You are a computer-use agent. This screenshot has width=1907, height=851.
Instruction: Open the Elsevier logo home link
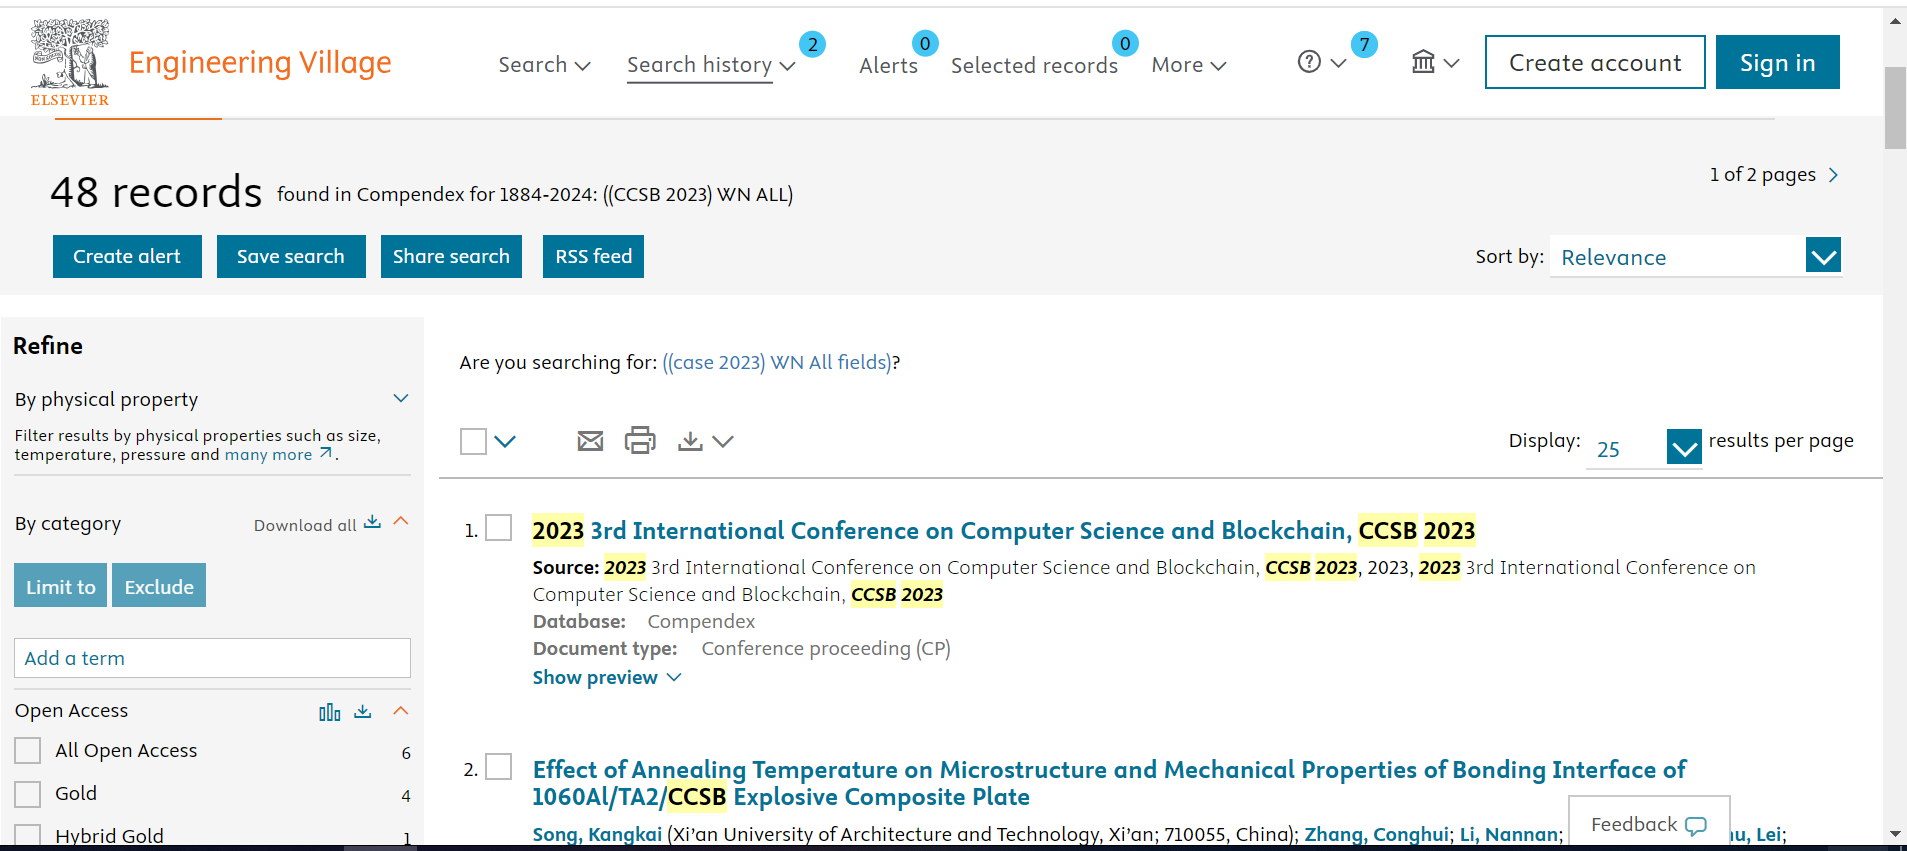point(70,62)
